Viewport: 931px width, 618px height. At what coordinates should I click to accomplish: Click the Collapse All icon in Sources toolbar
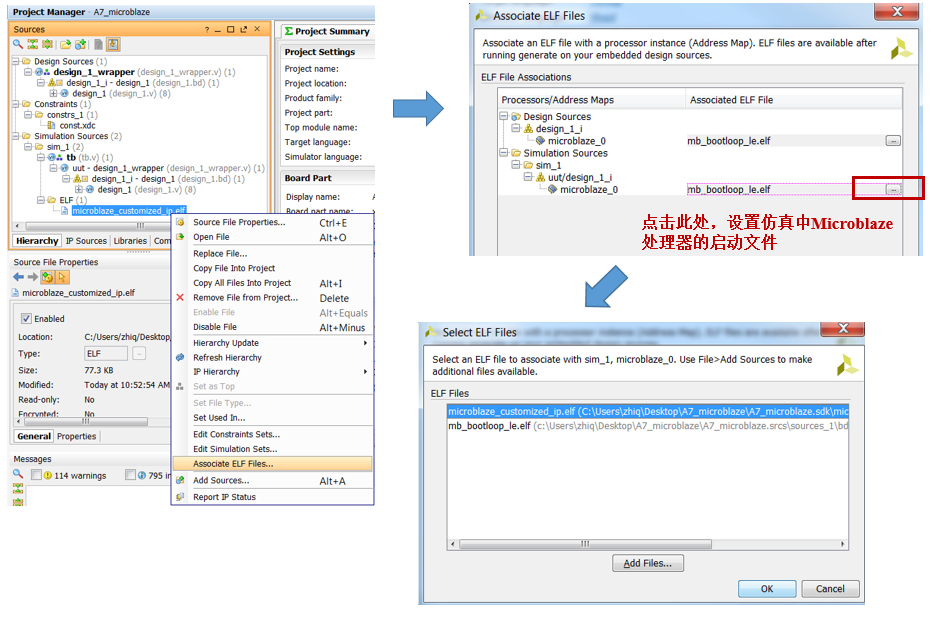tap(33, 45)
